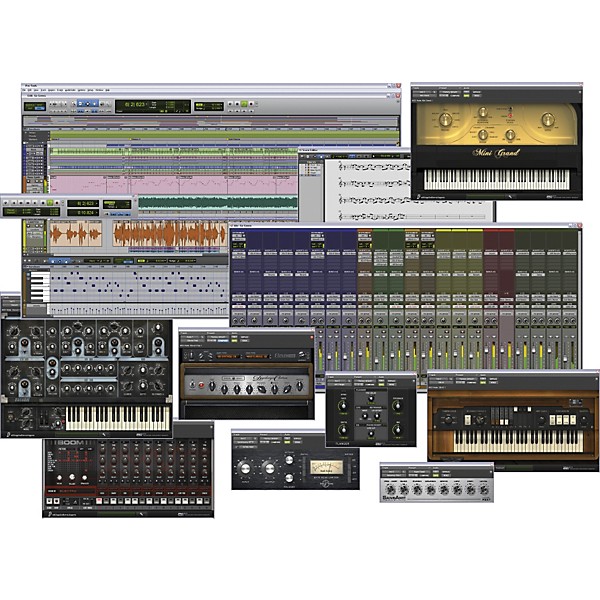Click sub counter 0:10.824 in Transport window

click(83, 212)
